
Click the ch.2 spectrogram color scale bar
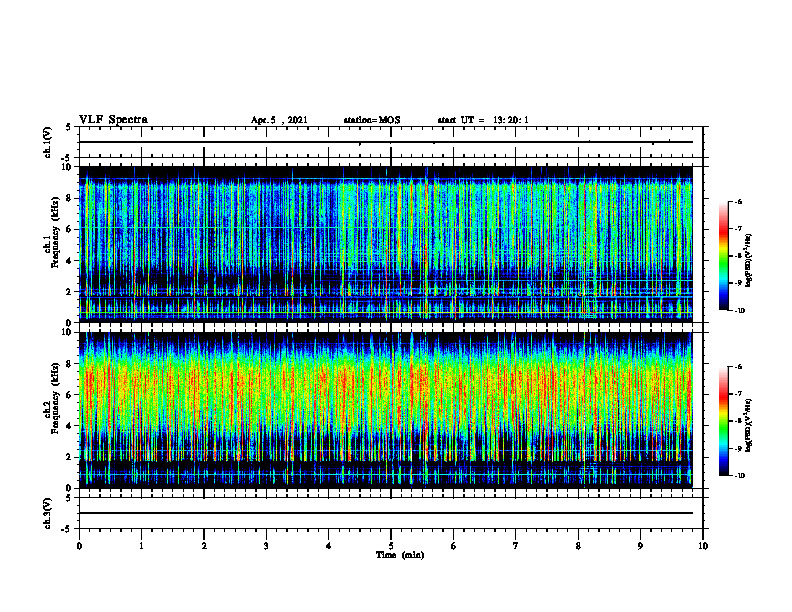click(723, 421)
